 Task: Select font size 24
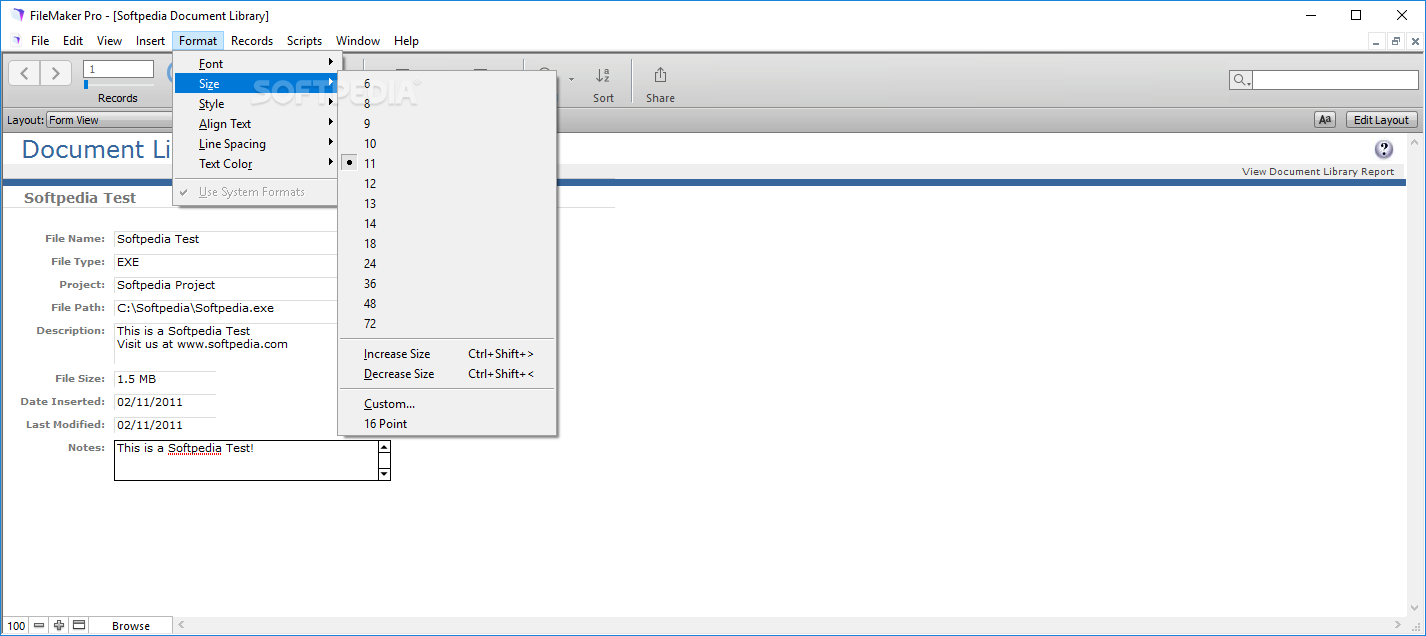click(447, 264)
